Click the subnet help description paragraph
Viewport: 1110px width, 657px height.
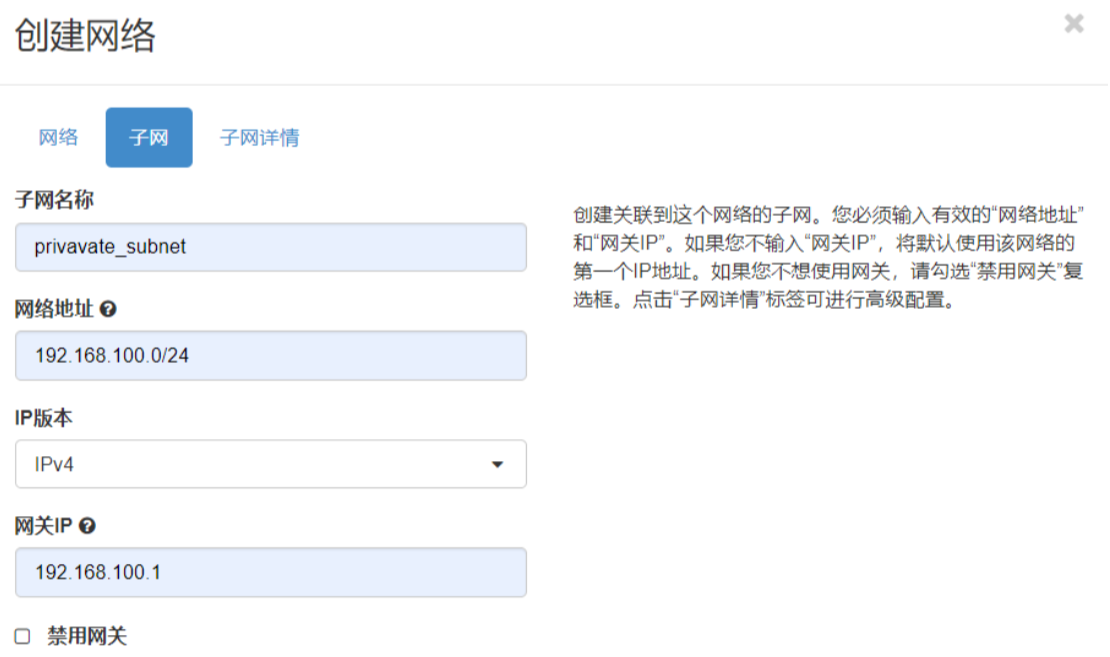(x=828, y=258)
